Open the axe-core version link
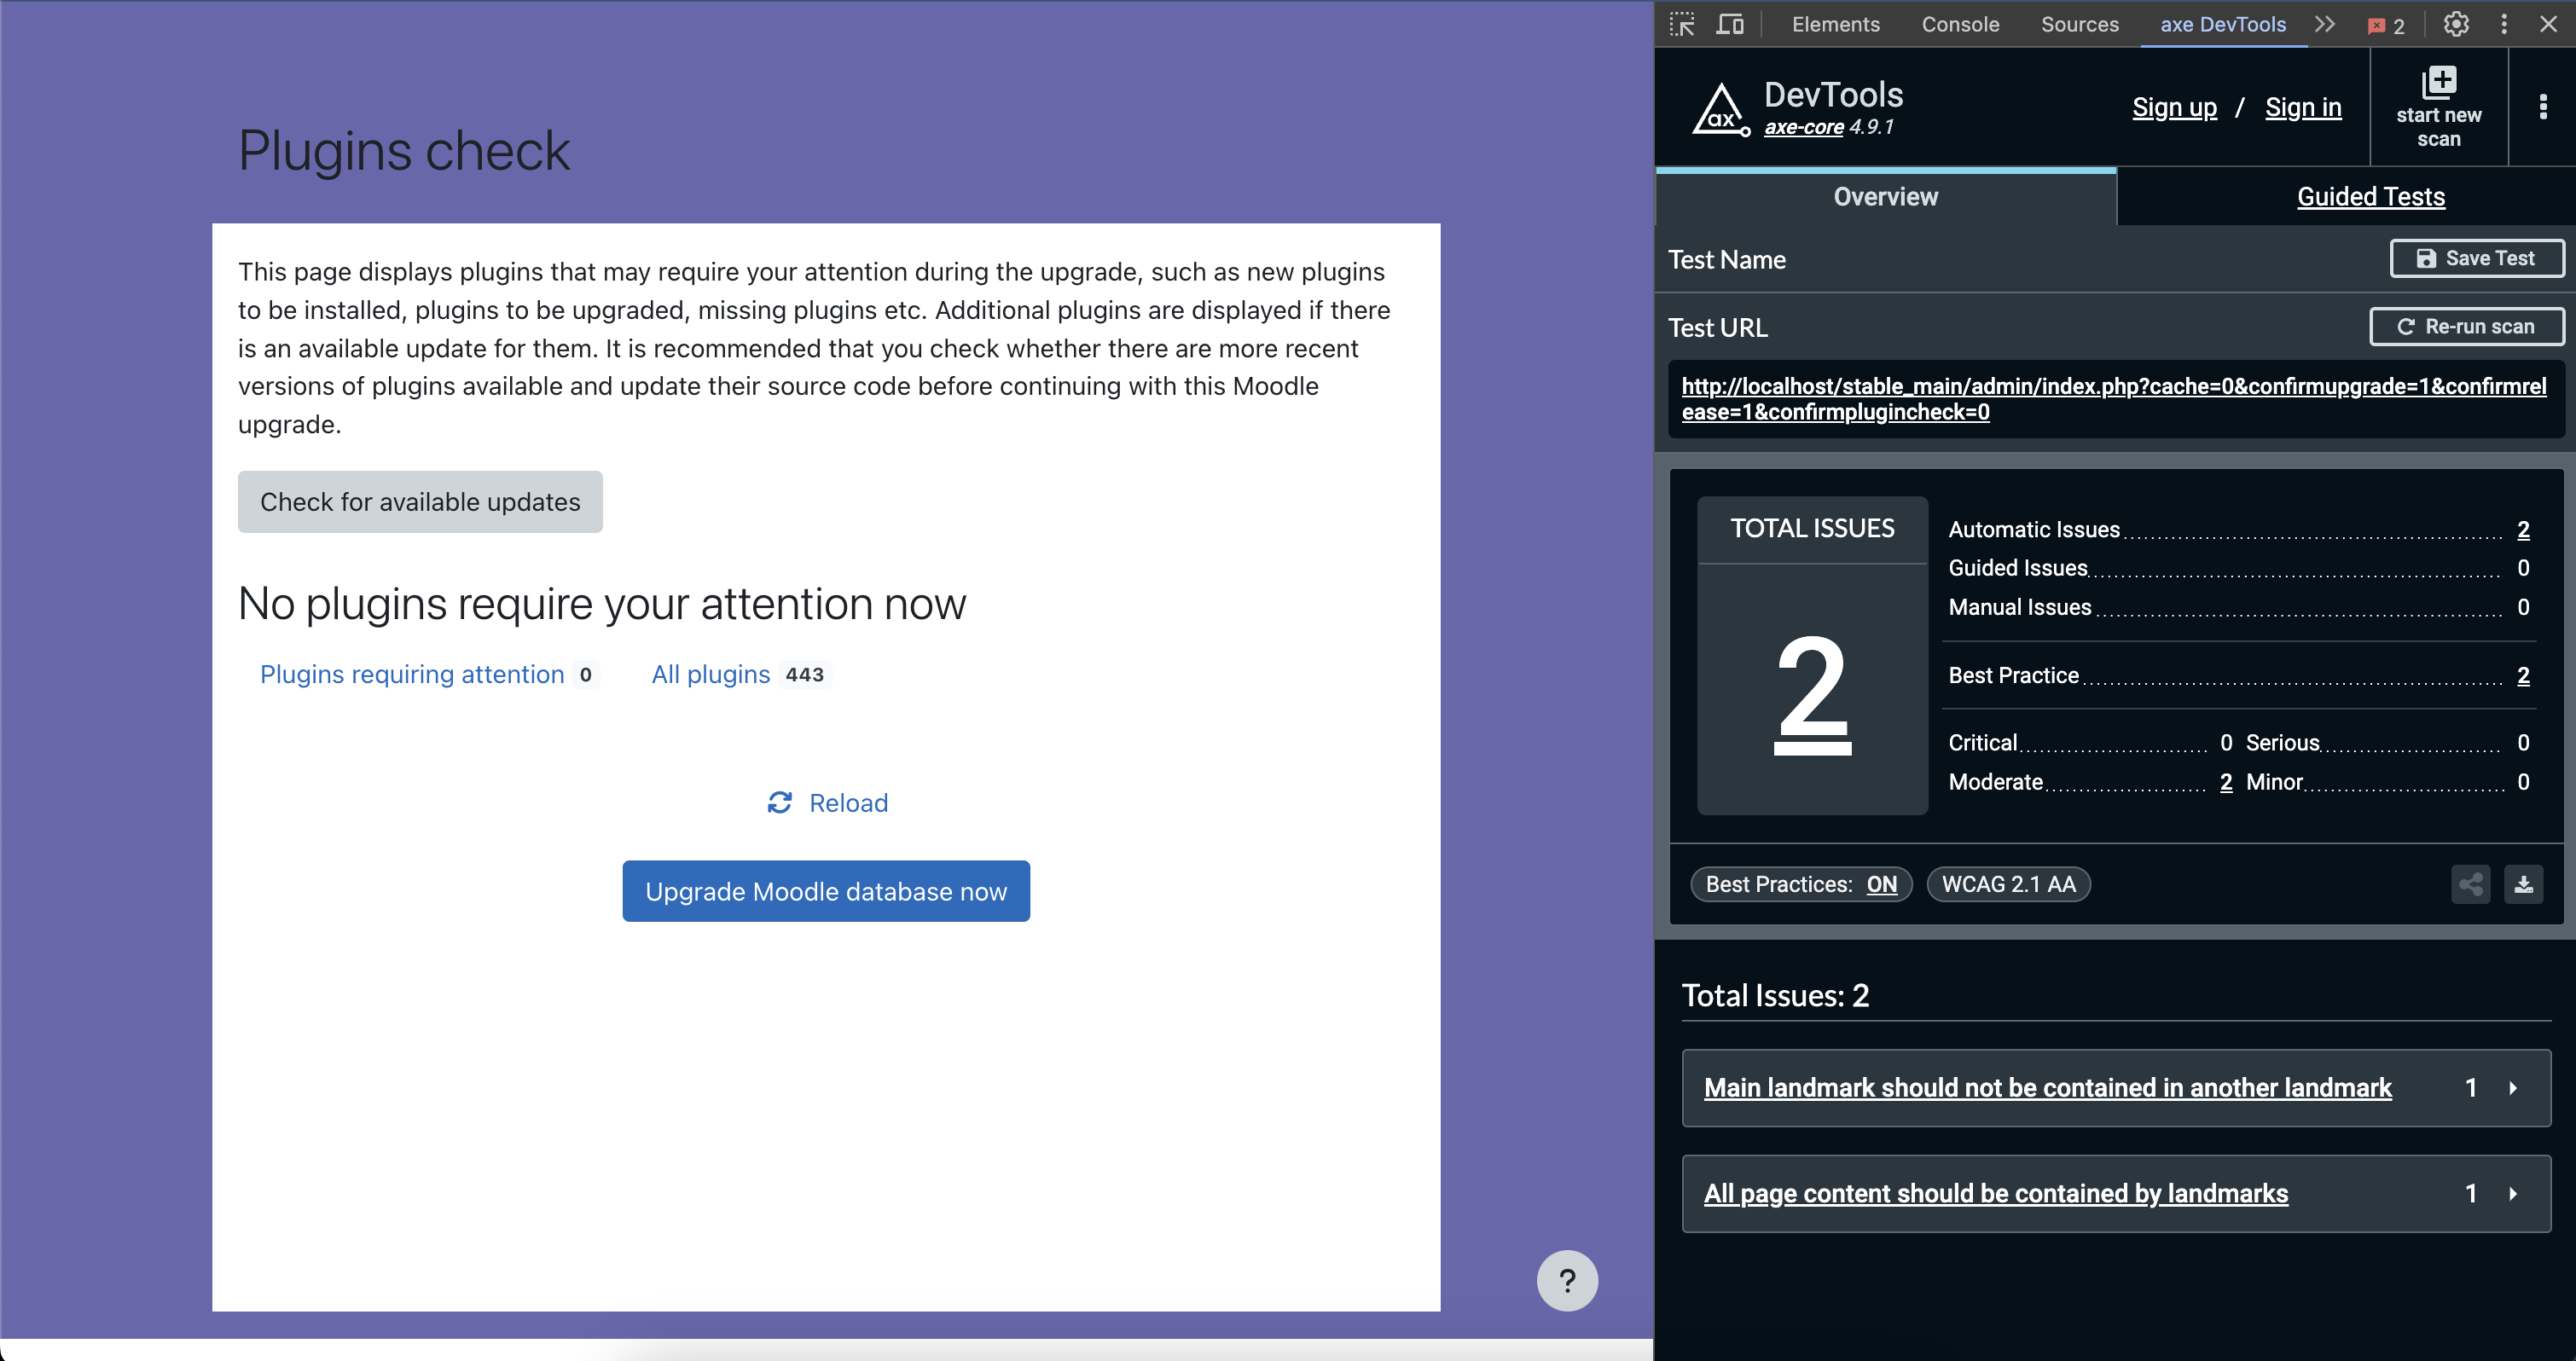 coord(1804,127)
